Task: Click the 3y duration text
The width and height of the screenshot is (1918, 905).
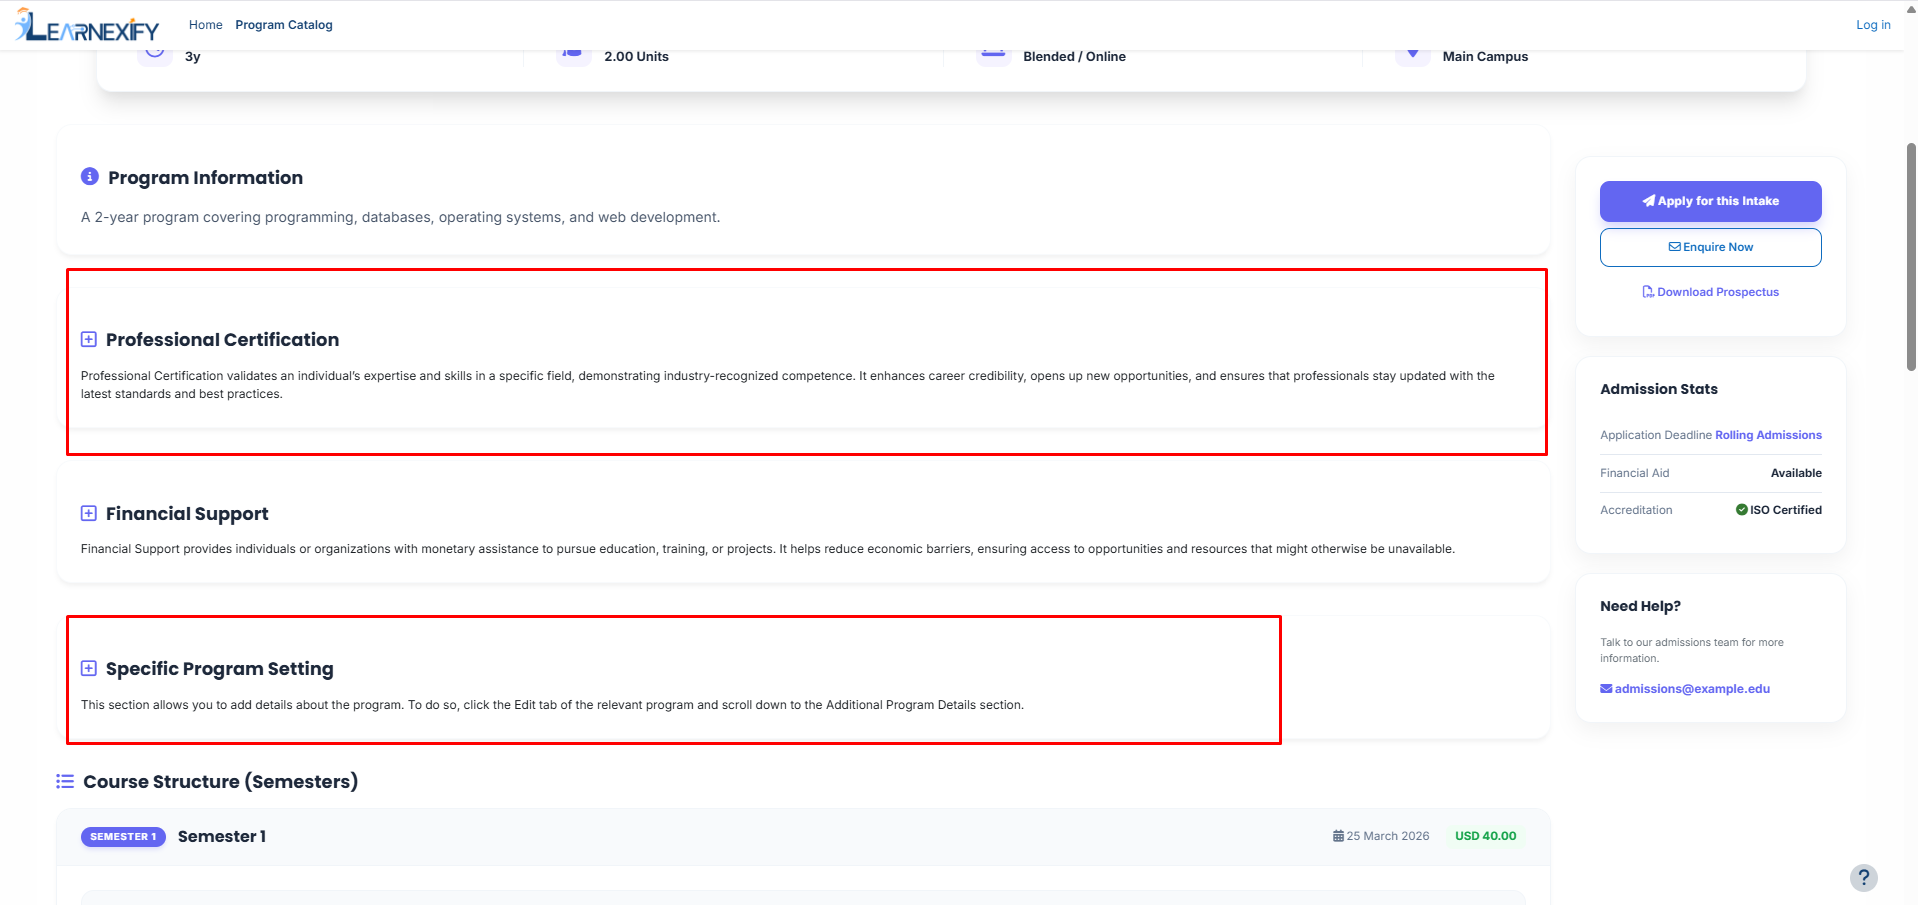Action: (193, 57)
